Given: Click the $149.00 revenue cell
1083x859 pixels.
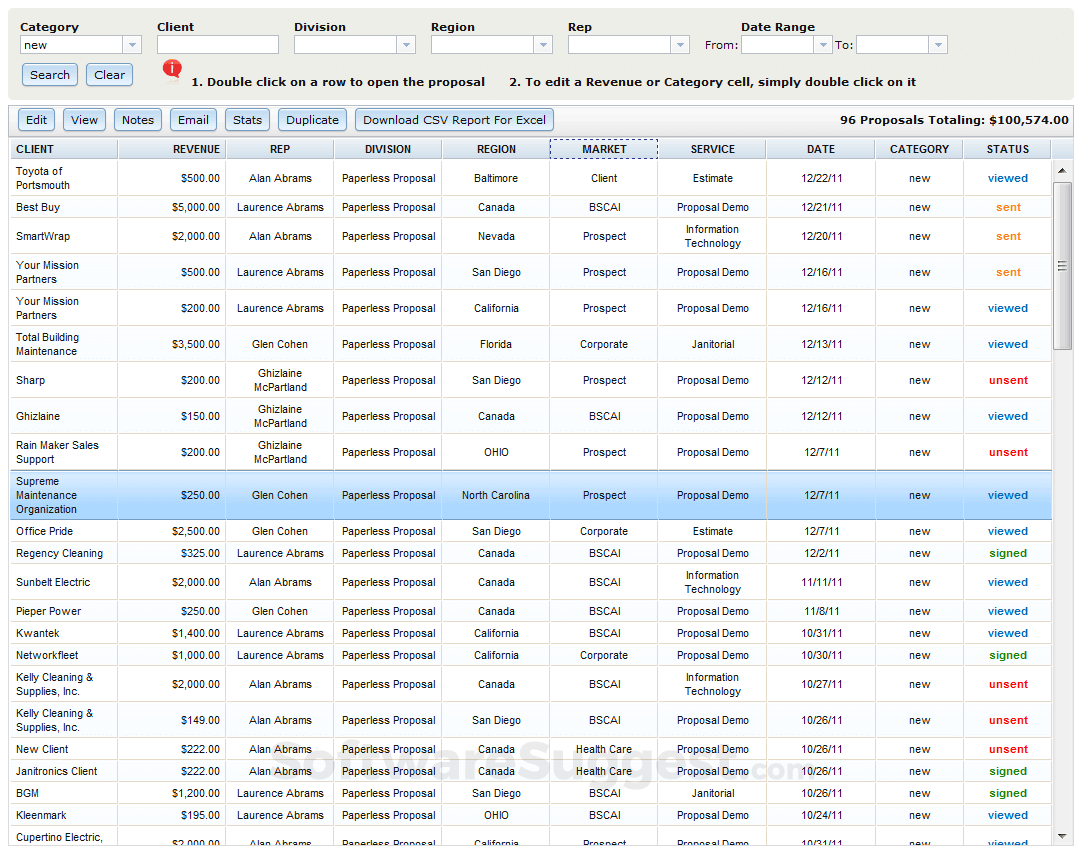Looking at the screenshot, I should [172, 720].
